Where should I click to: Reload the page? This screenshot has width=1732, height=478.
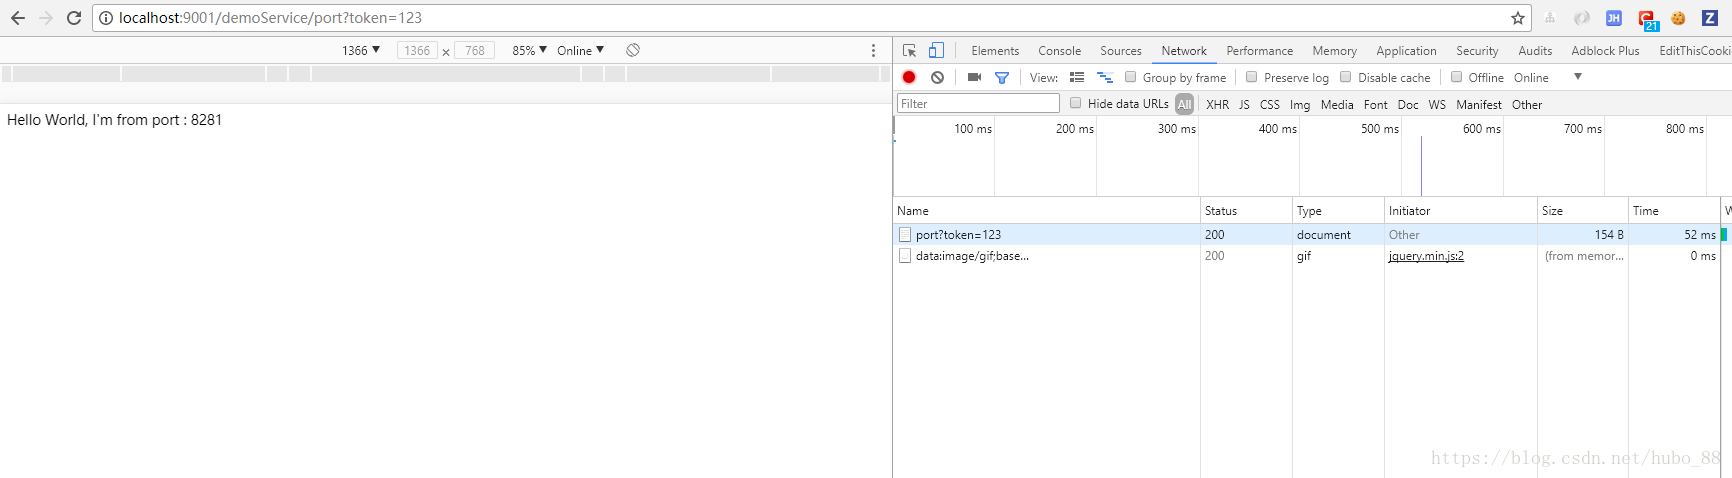pyautogui.click(x=74, y=18)
